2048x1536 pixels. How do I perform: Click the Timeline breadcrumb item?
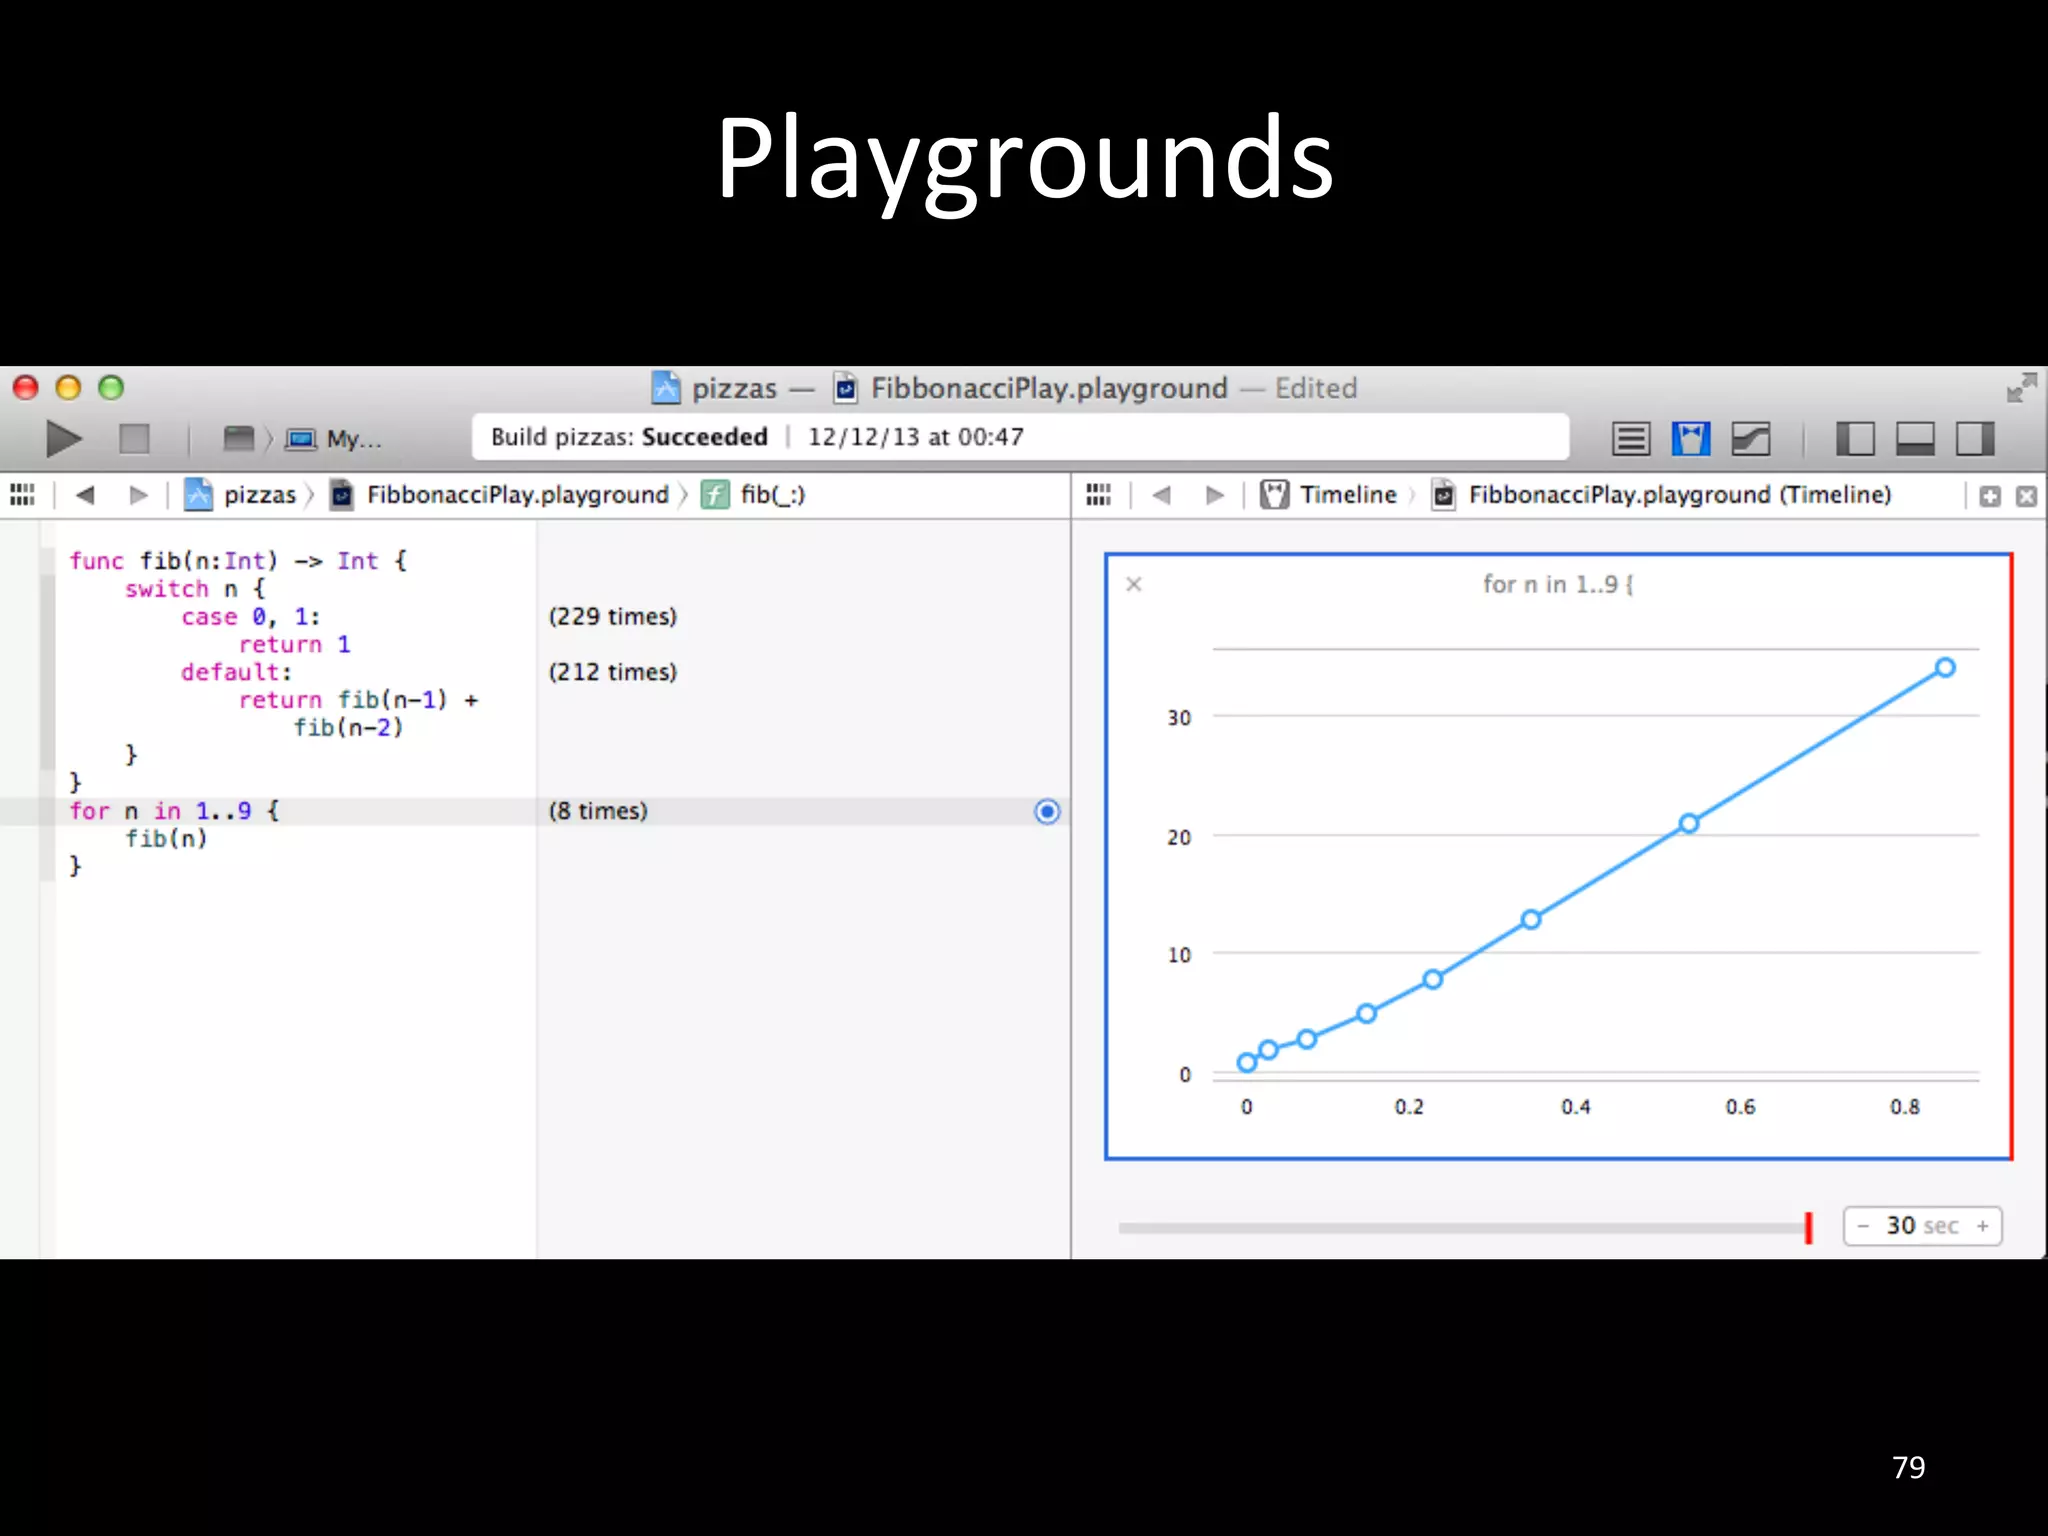pyautogui.click(x=1347, y=495)
